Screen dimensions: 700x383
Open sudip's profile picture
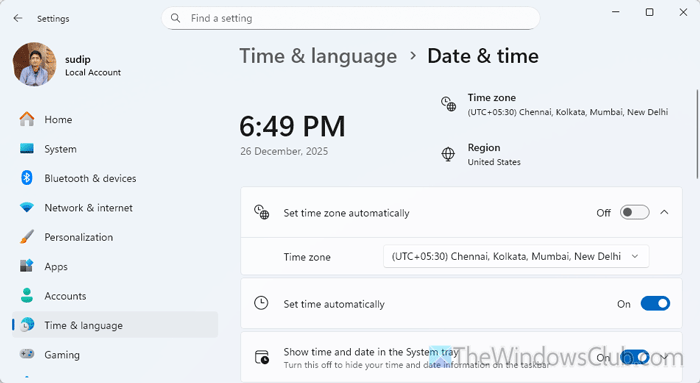point(34,64)
